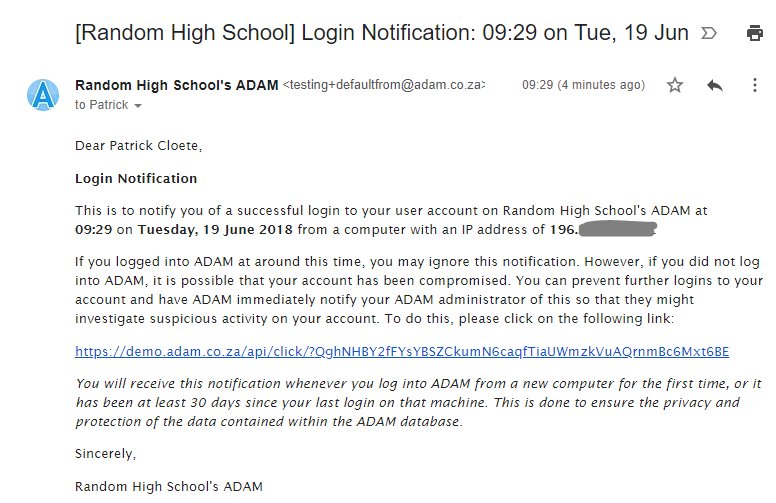776x503 pixels.
Task: Open the sender's blue ADAM avatar
Action: click(44, 94)
